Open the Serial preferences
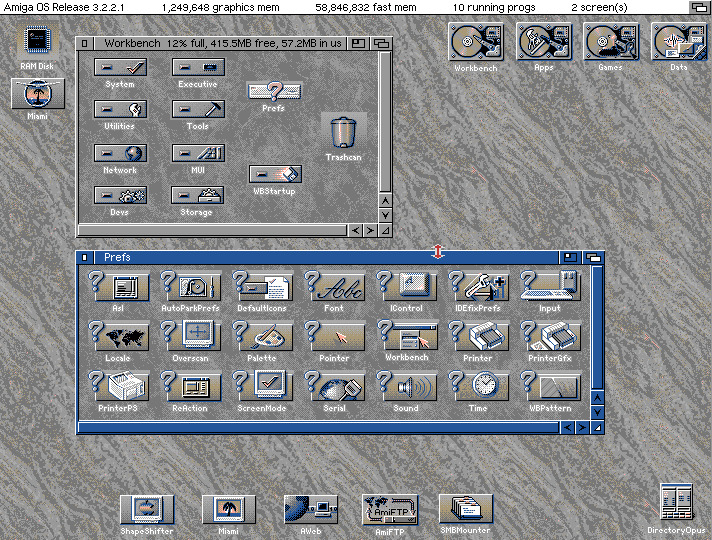The height and width of the screenshot is (540, 712). click(334, 386)
